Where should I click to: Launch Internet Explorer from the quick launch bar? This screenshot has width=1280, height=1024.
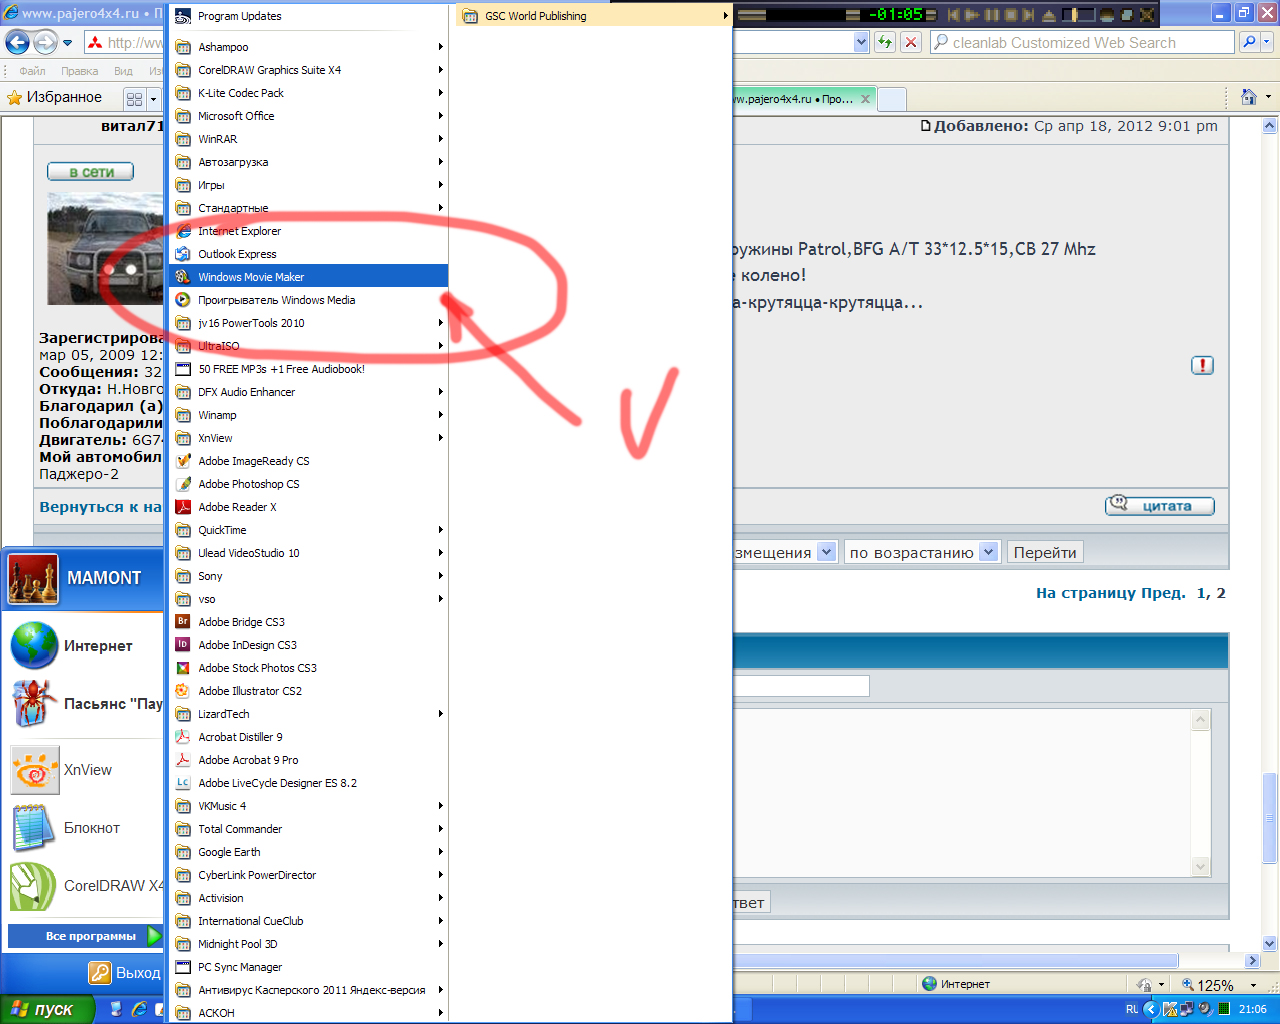click(x=139, y=1009)
